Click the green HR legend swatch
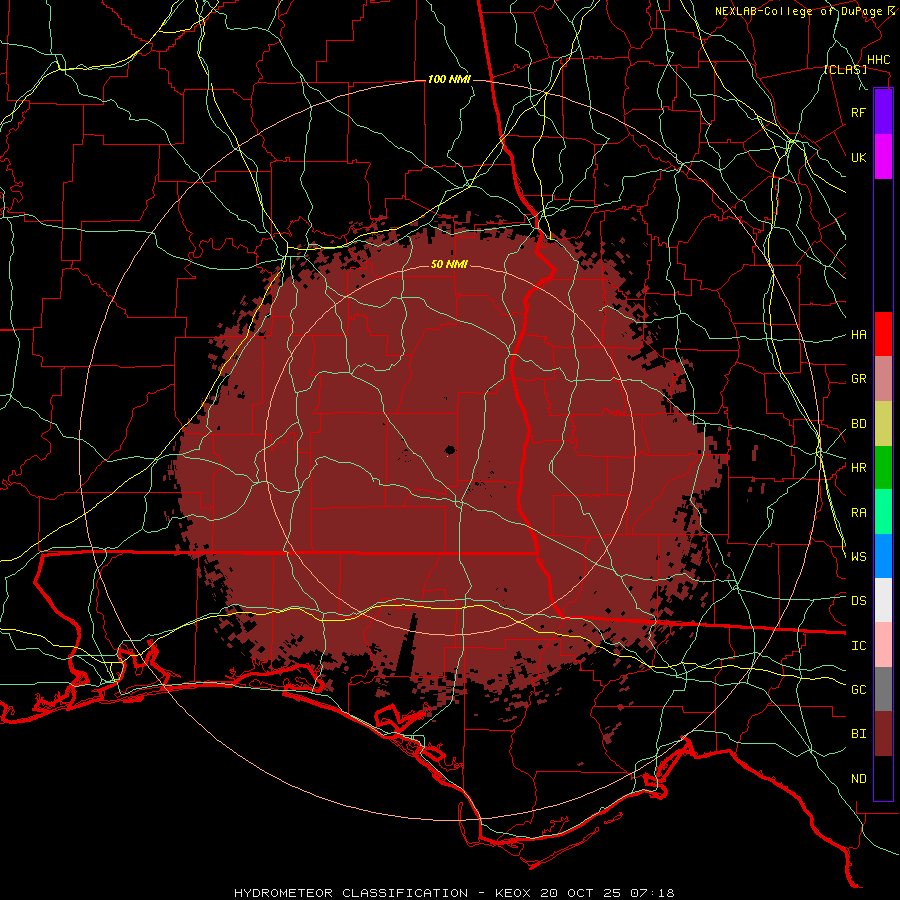This screenshot has width=900, height=900. [883, 468]
